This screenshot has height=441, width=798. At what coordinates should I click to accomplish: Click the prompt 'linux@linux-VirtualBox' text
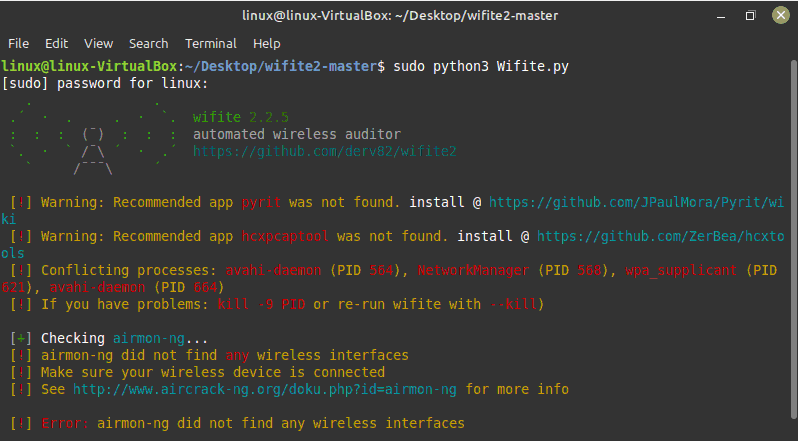pyautogui.click(x=89, y=67)
